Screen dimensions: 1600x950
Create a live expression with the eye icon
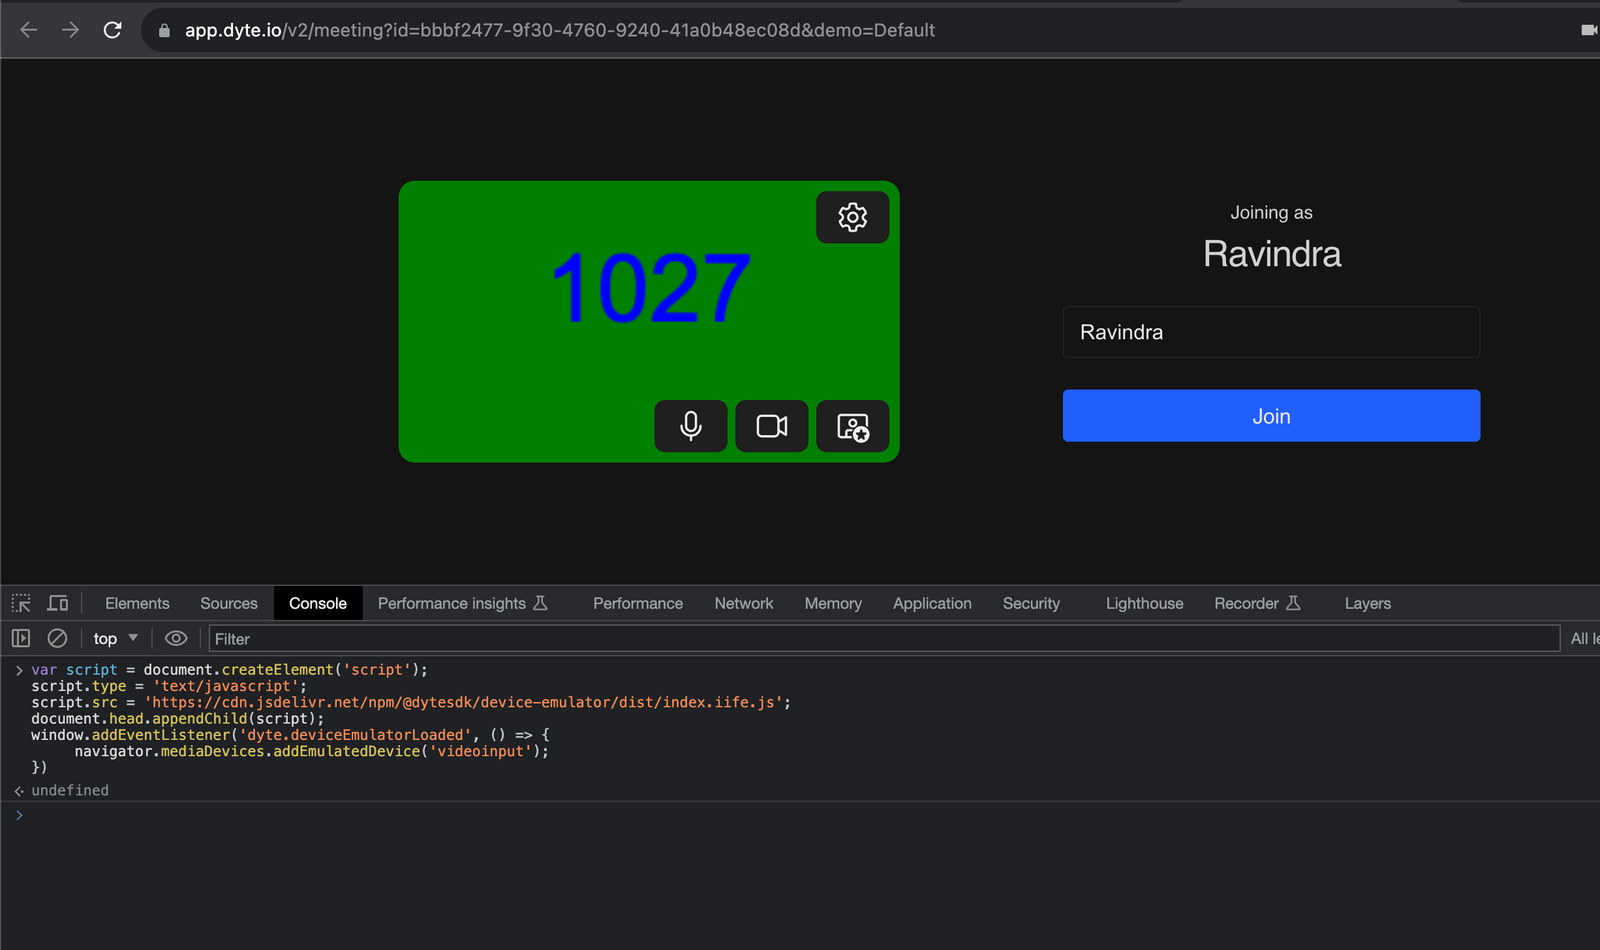point(176,638)
